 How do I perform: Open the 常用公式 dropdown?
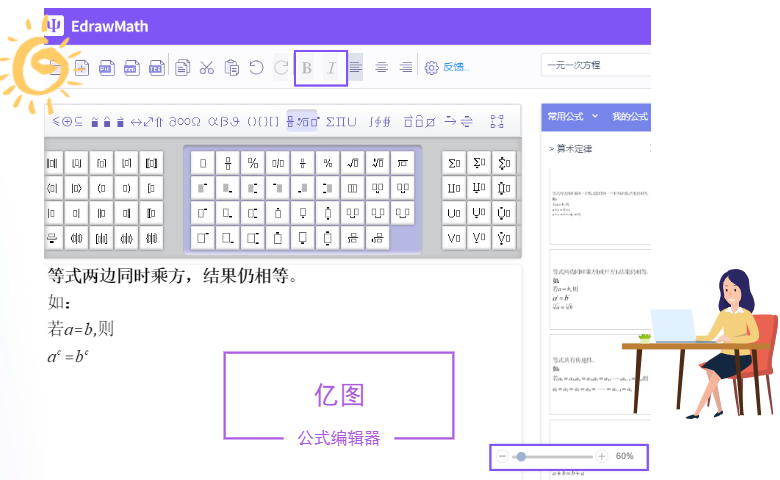point(573,116)
